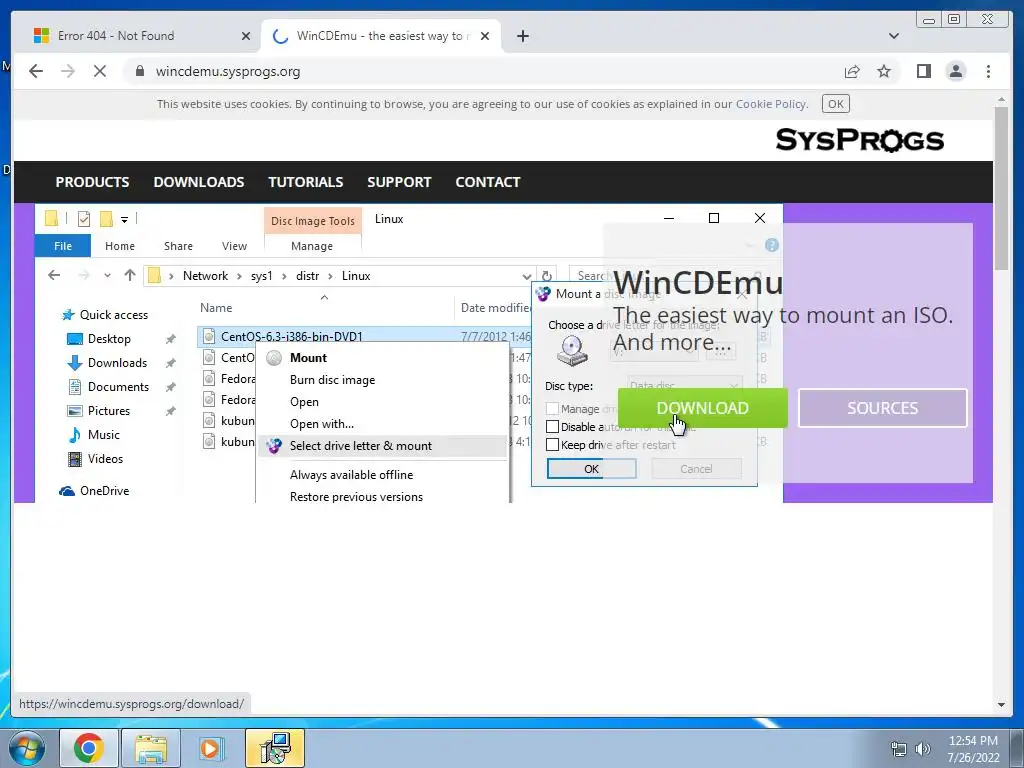
Task: Click the page scrollbar down arrow
Action: (x=1001, y=705)
